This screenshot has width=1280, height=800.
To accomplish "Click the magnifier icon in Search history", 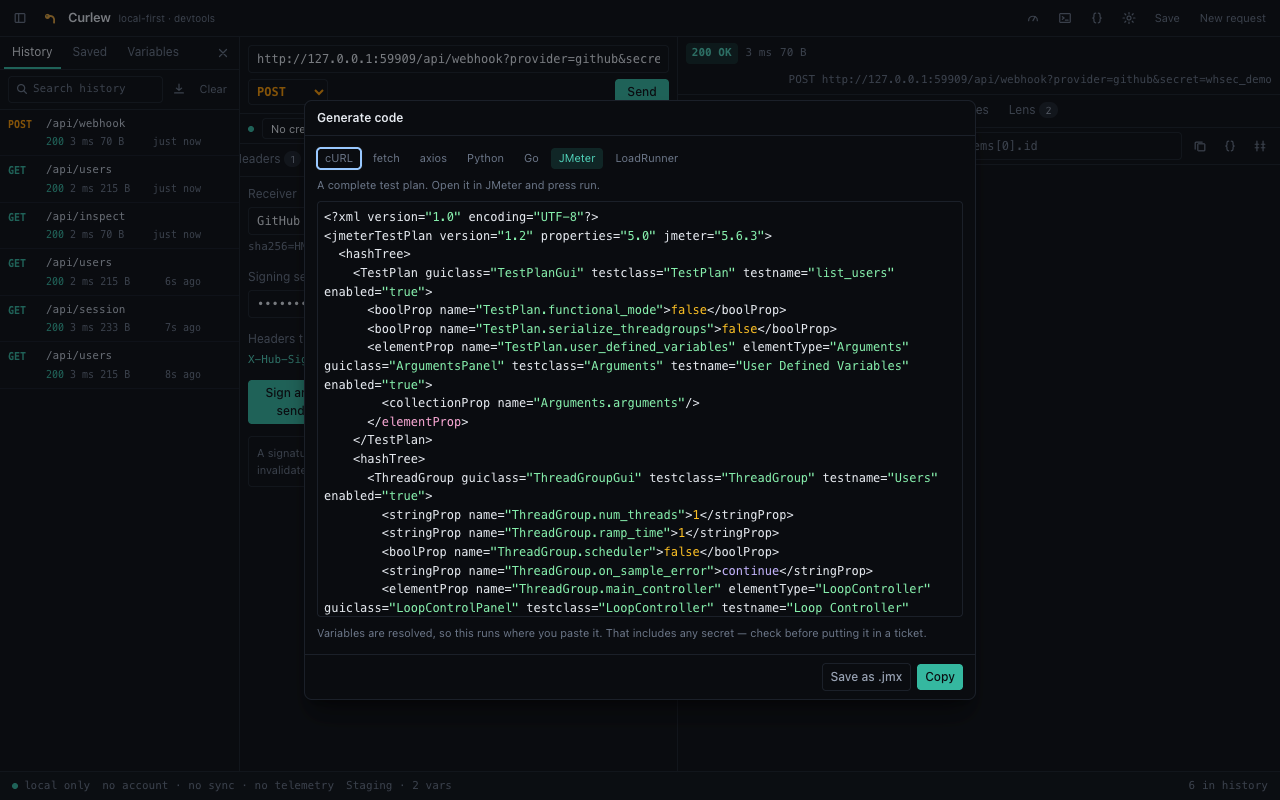I will coord(22,89).
